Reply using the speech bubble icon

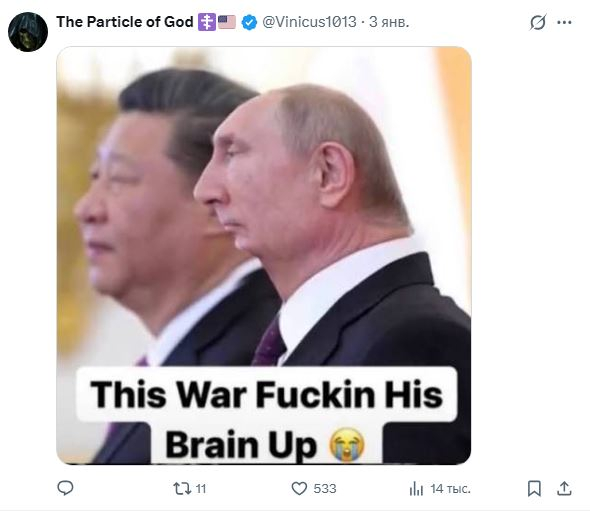[x=65, y=488]
